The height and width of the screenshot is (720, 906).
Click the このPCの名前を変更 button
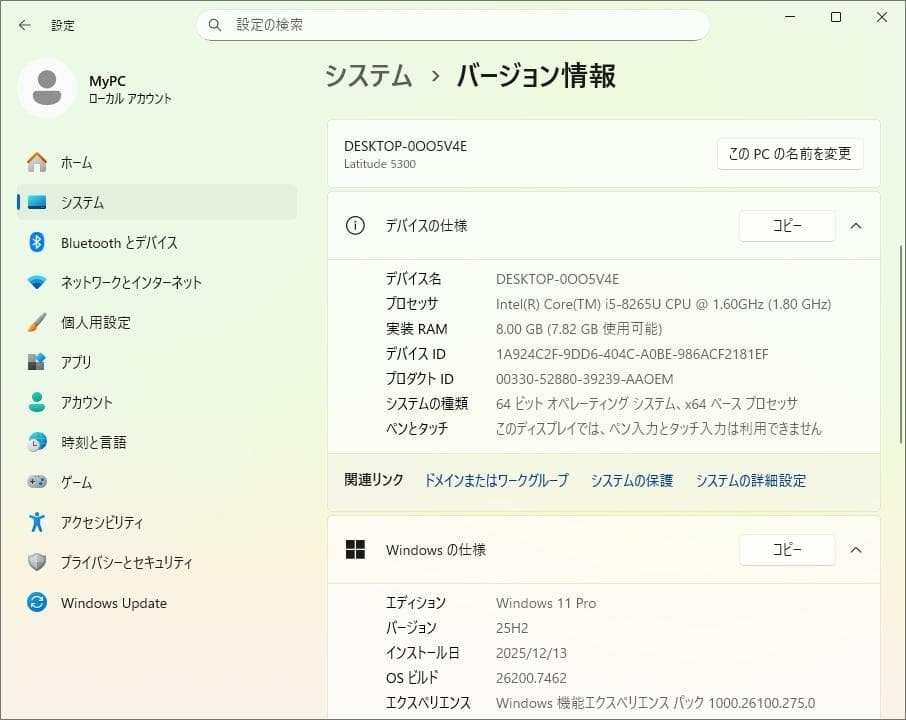click(x=789, y=154)
